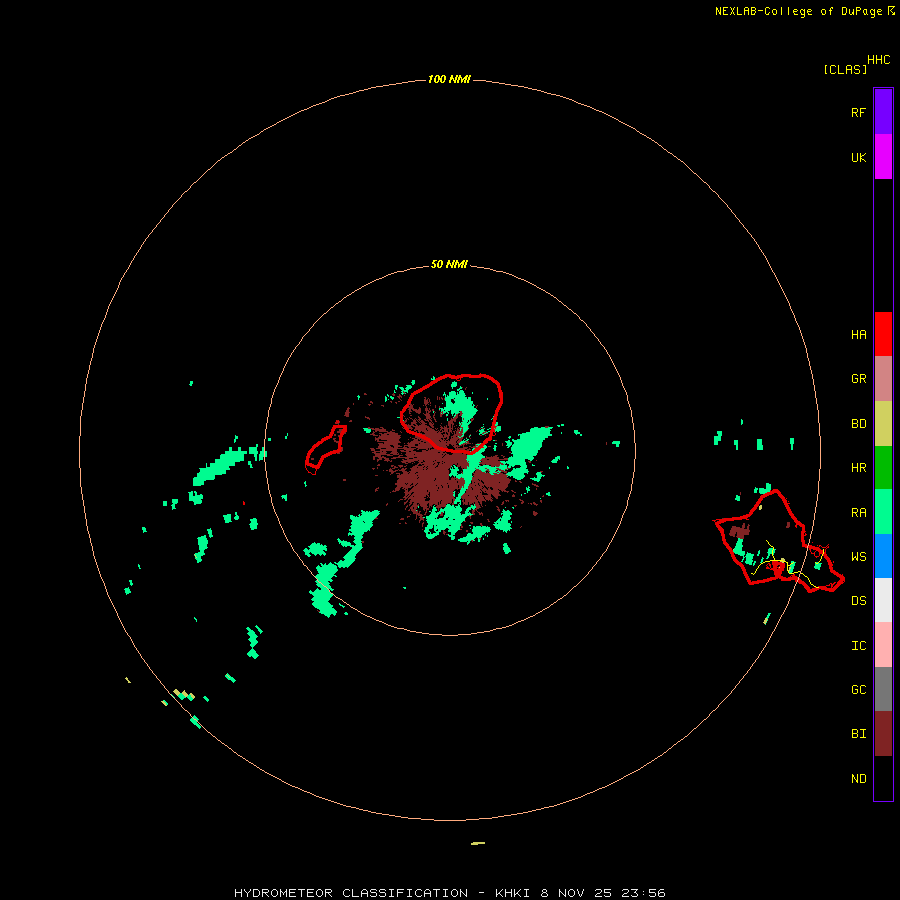
Task: Click the small red island outline left of center
Action: tap(325, 449)
